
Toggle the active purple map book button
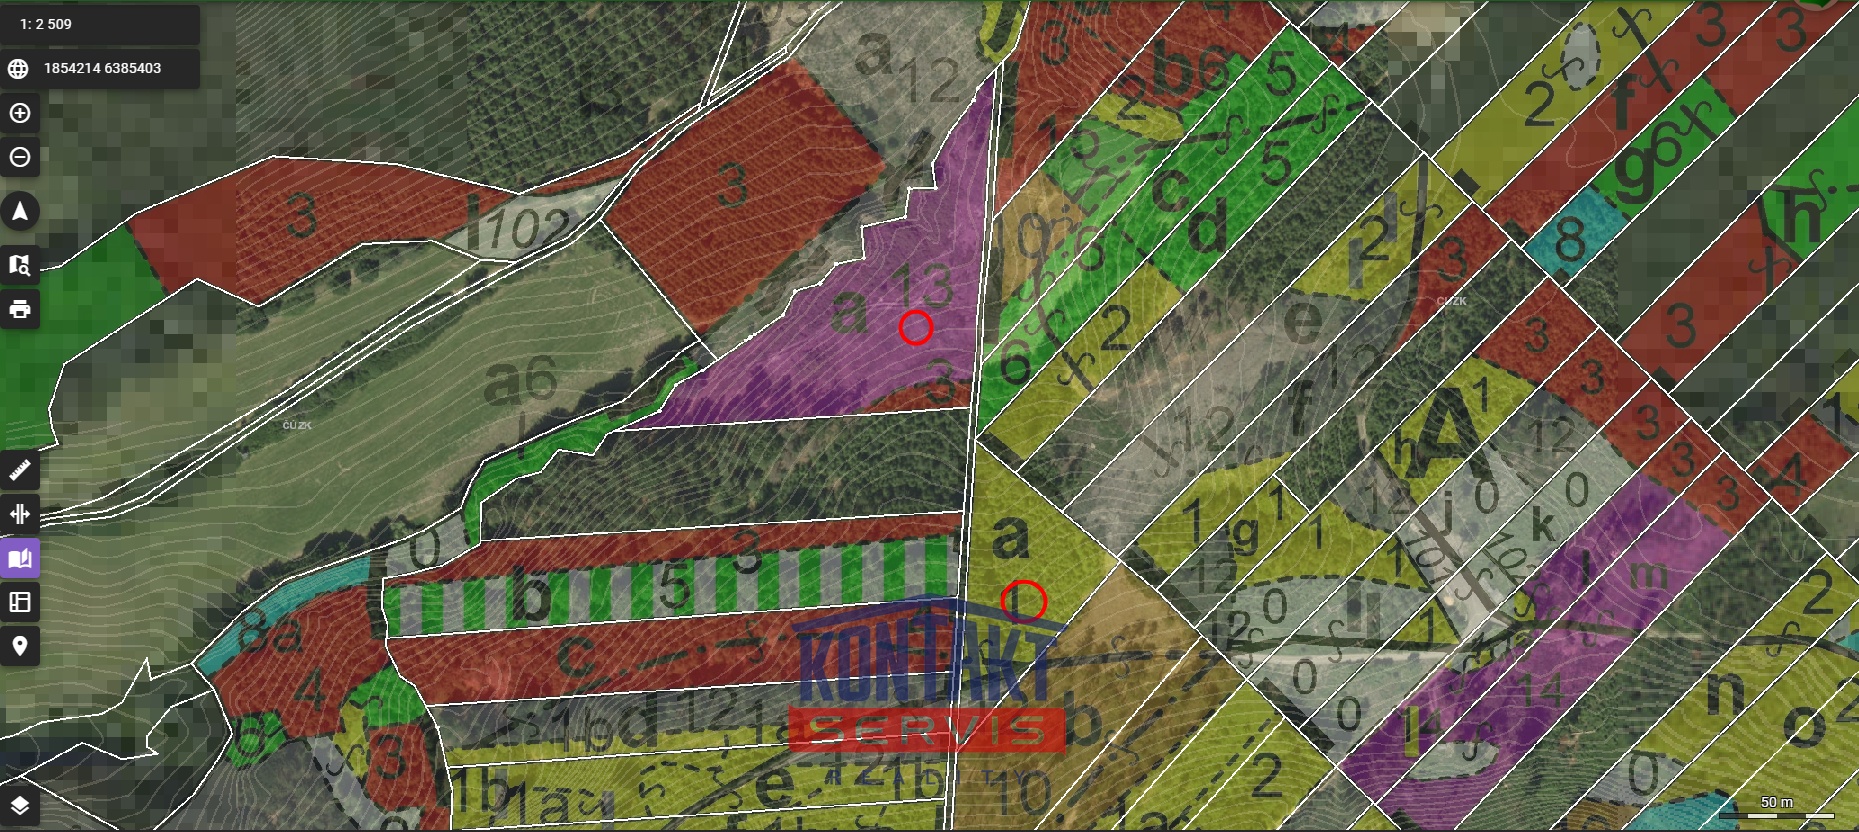click(20, 558)
